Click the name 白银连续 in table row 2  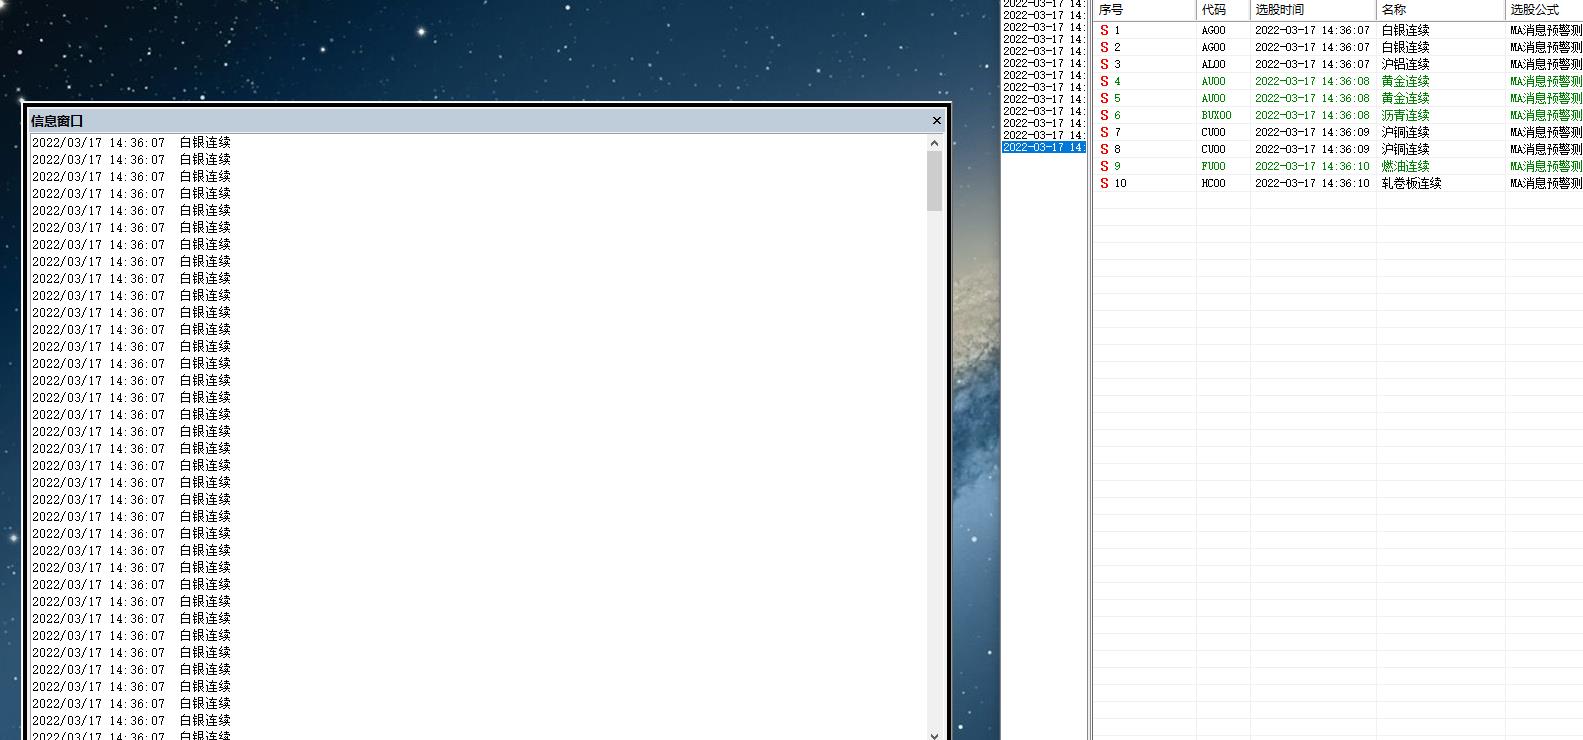pos(1405,47)
